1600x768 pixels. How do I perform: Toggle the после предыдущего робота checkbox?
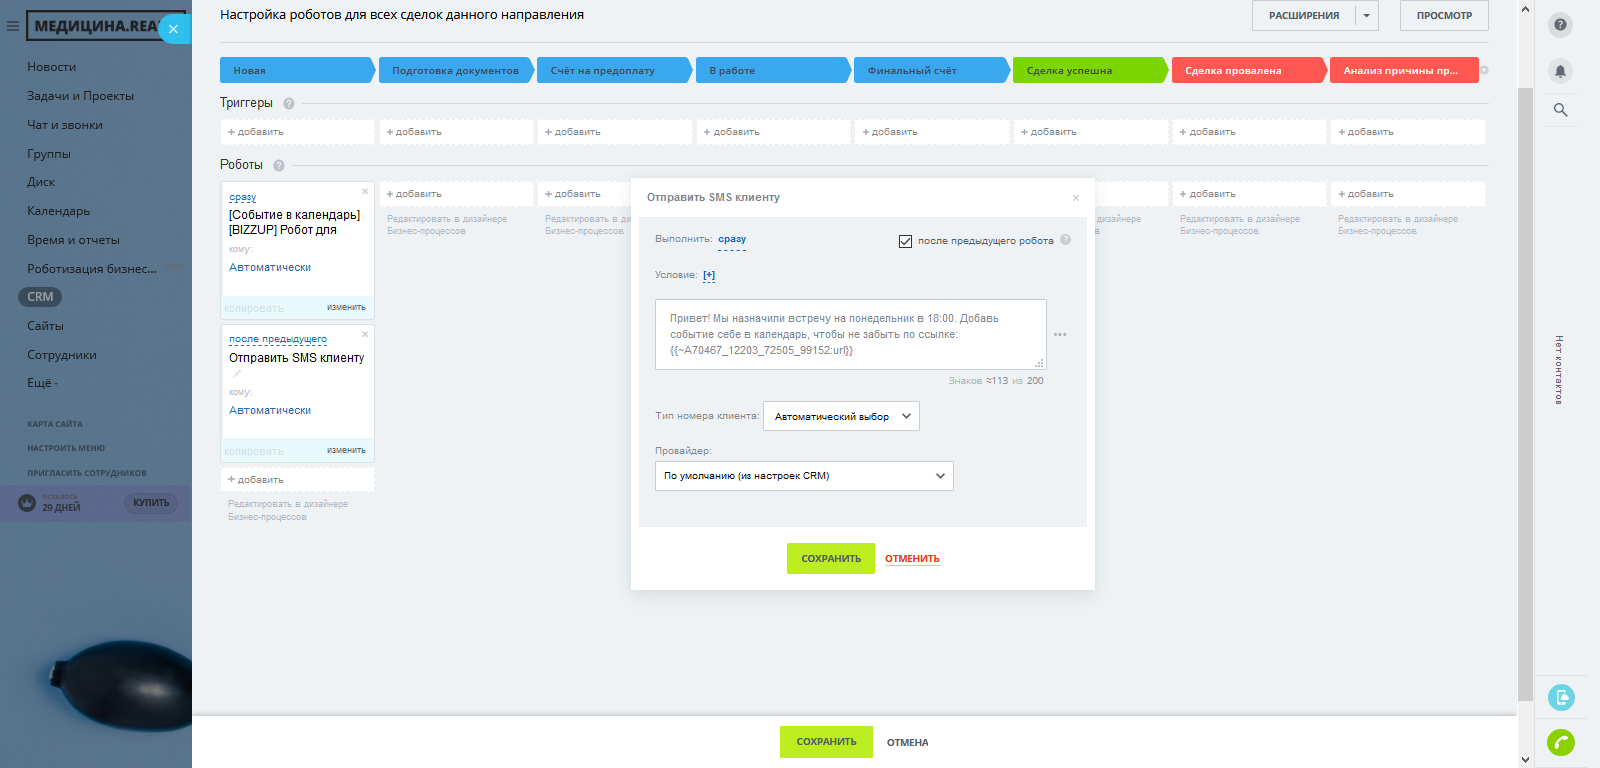pyautogui.click(x=906, y=241)
